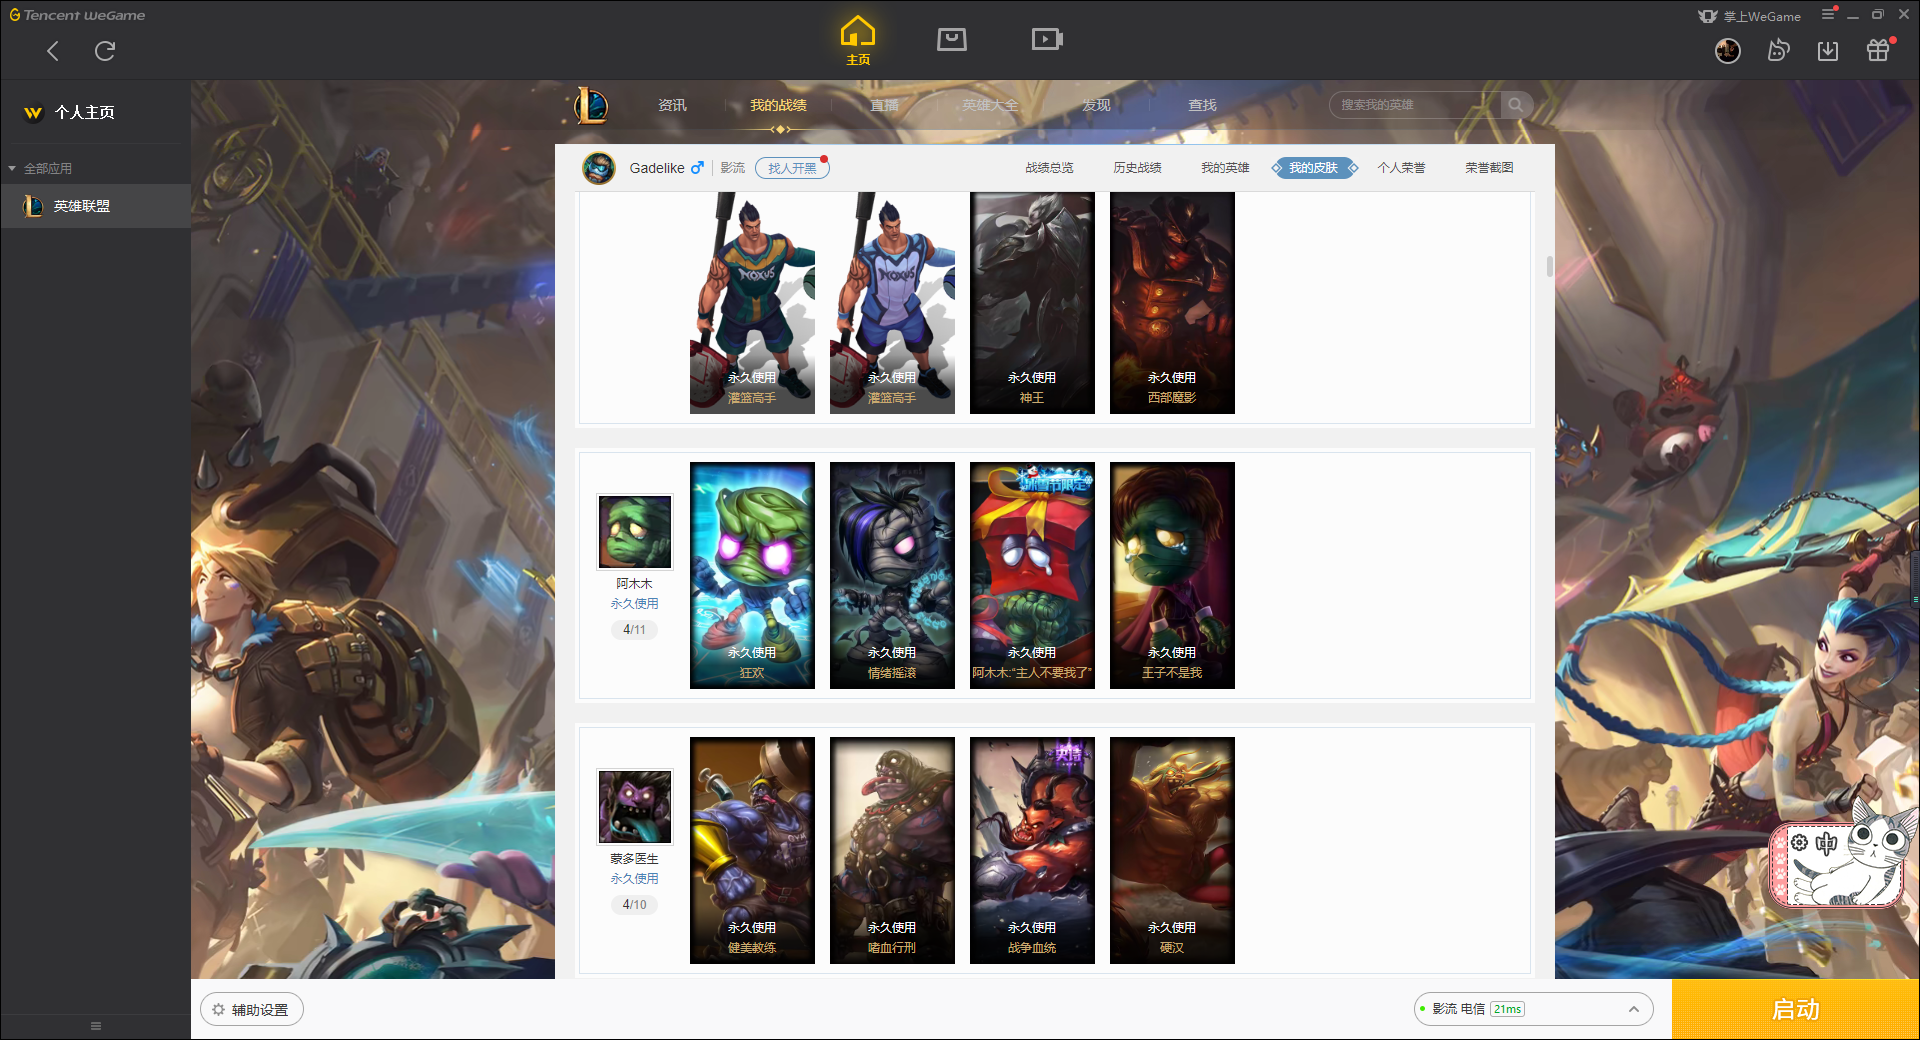1920x1040 pixels.
Task: Switch to 个人荣誉 sub-tab
Action: click(x=1401, y=168)
